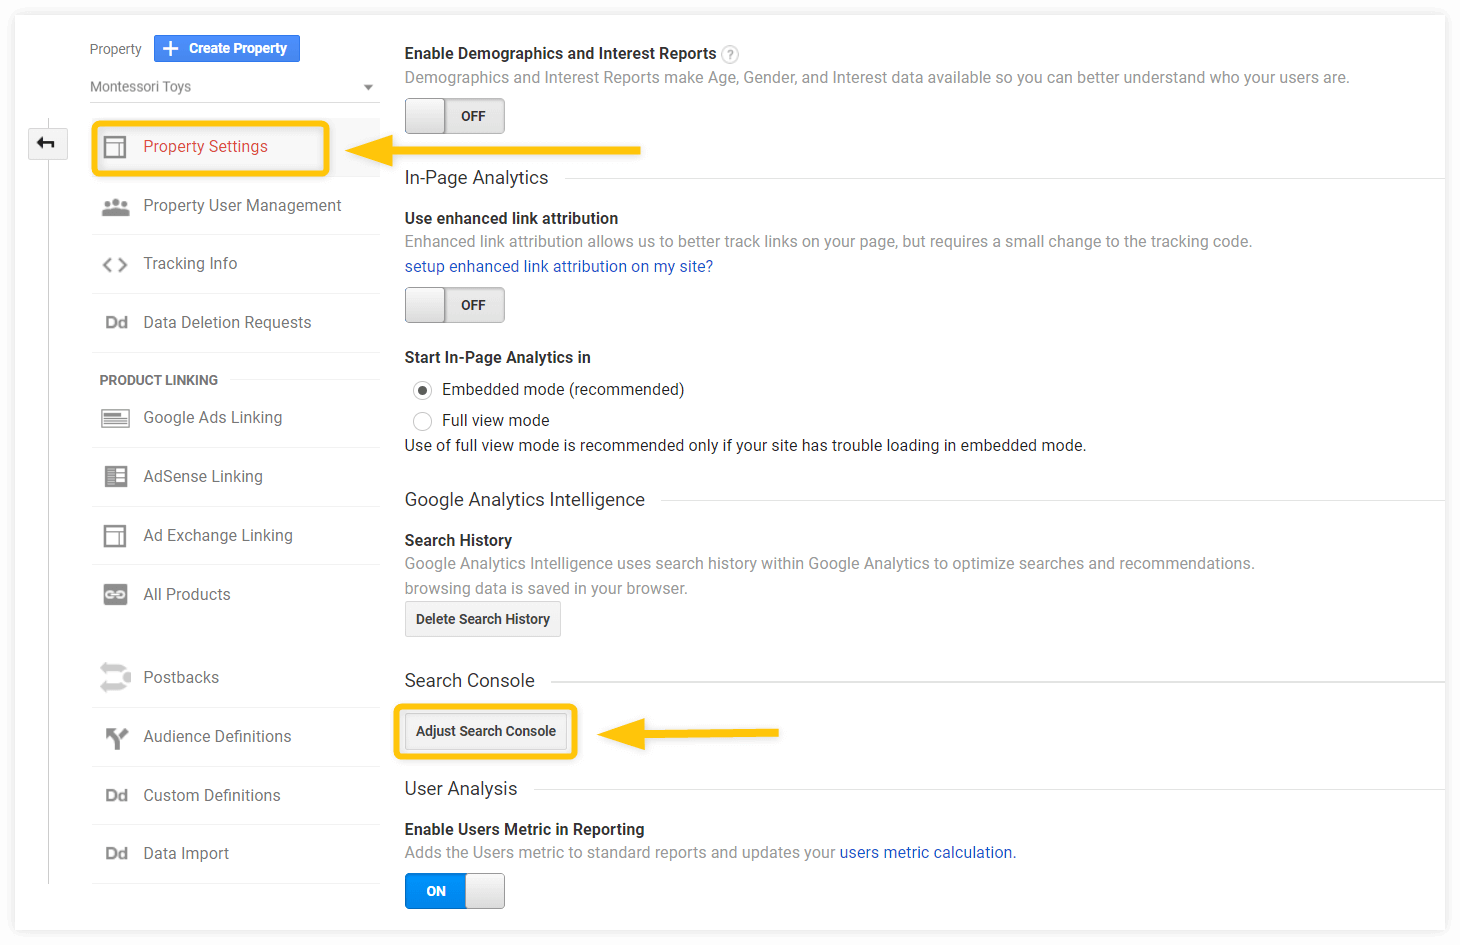1460x945 pixels.
Task: Click the Audience Definitions icon
Action: click(116, 738)
